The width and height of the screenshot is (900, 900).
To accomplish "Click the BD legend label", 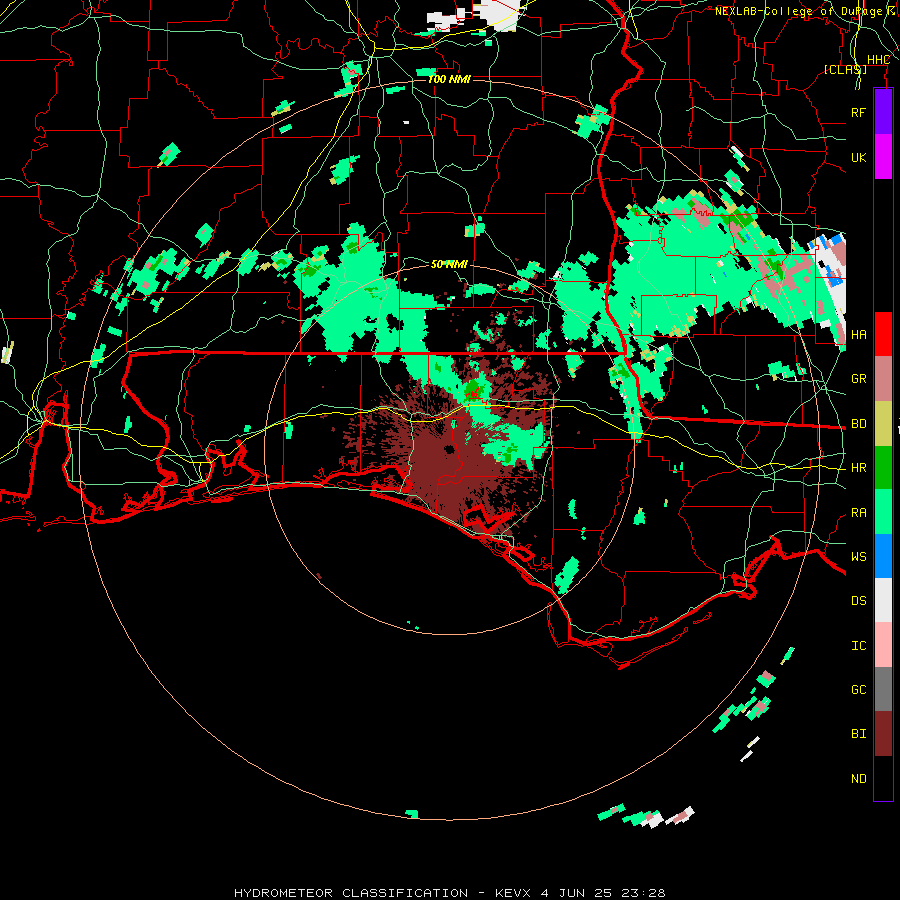I will point(859,424).
